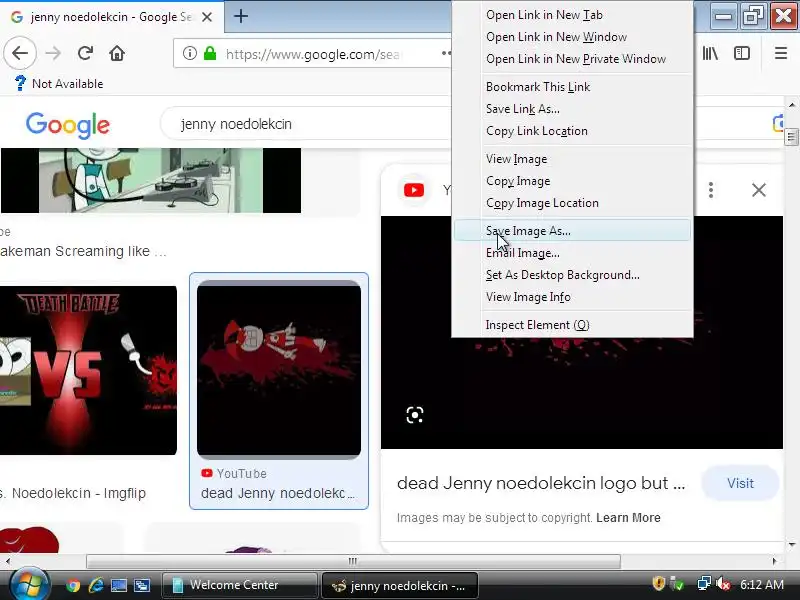Click the Switch between windows icon
The height and width of the screenshot is (600, 800).
click(141, 585)
